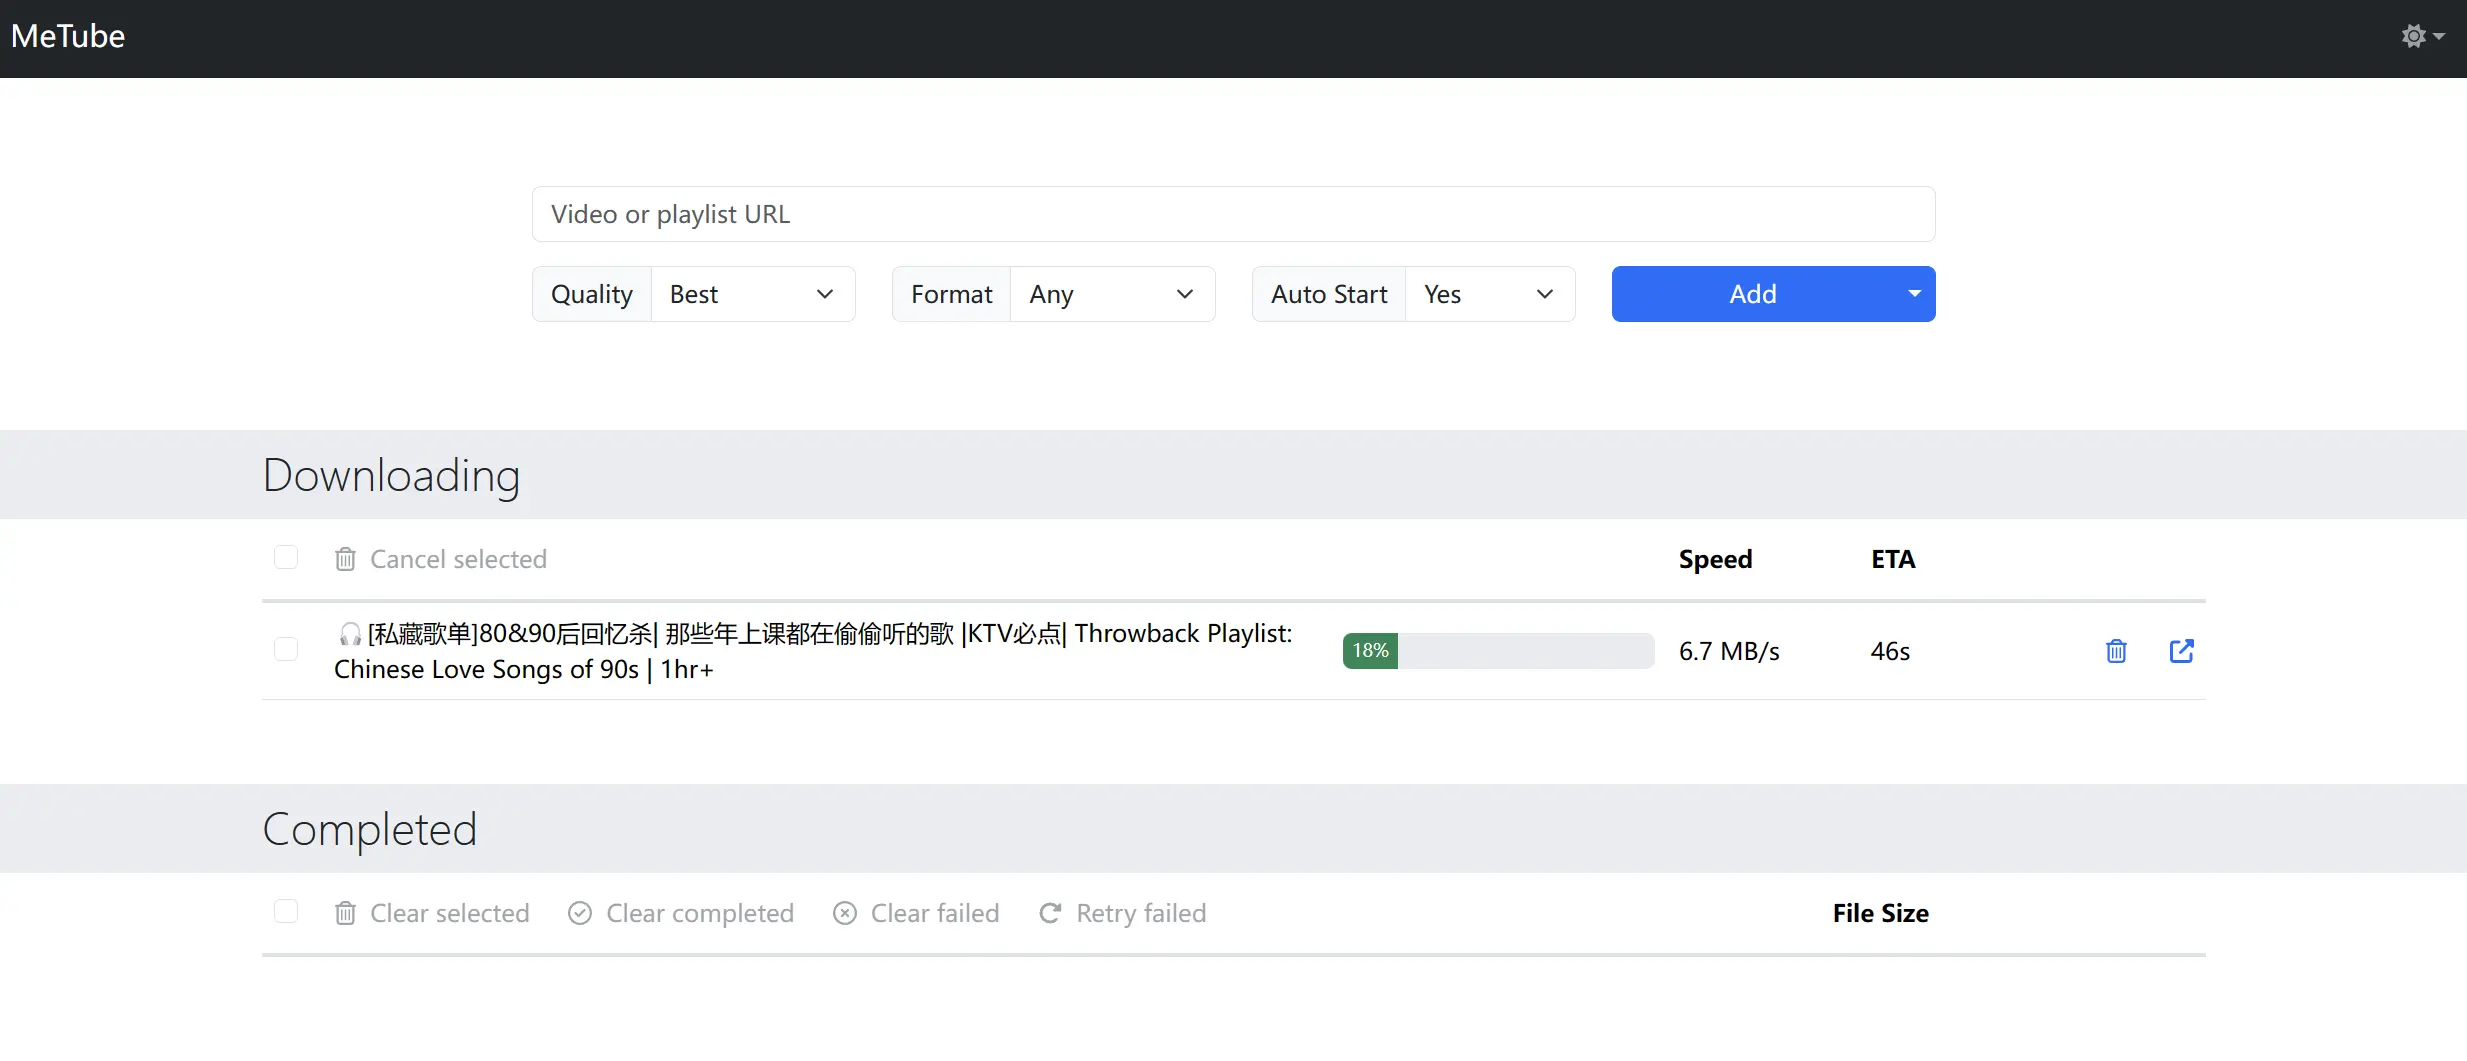Click the Auto Start label
The image size is (2467, 1061).
coord(1329,294)
